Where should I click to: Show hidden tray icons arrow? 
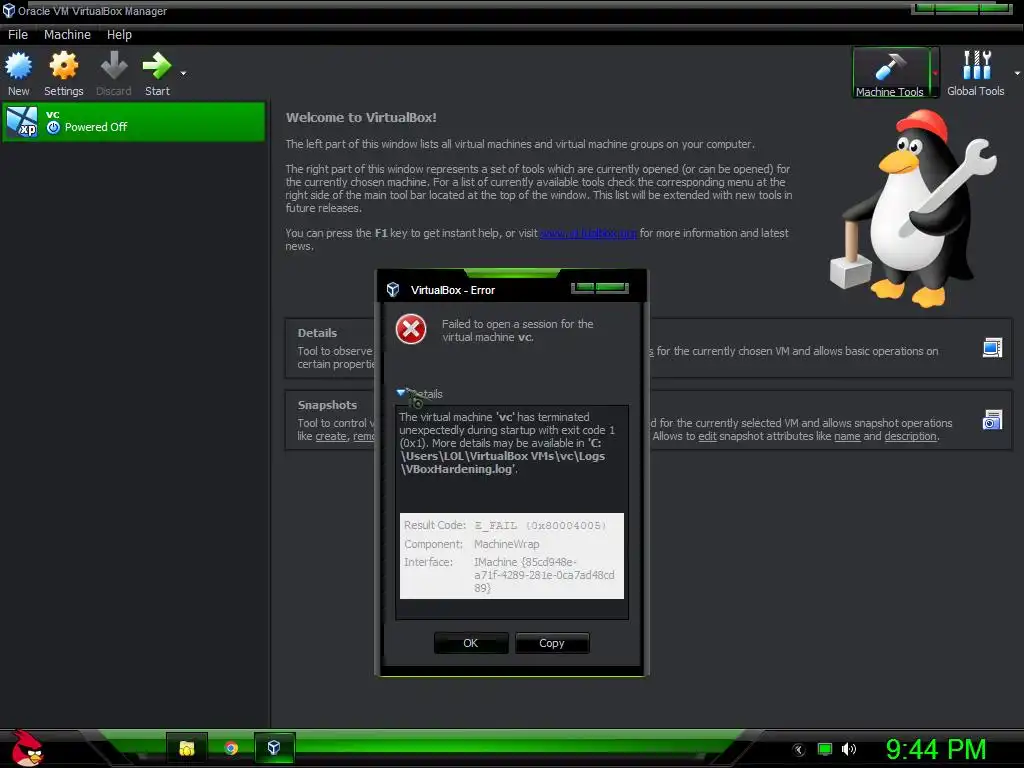[799, 750]
